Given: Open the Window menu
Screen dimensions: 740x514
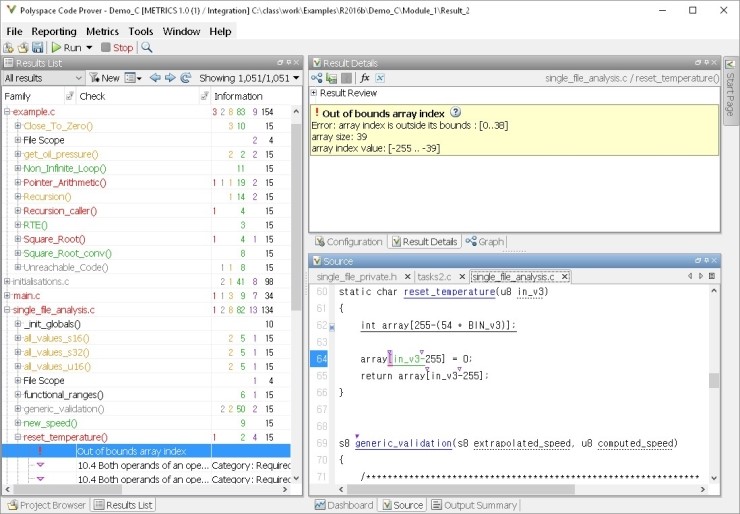Looking at the screenshot, I should tap(181, 32).
